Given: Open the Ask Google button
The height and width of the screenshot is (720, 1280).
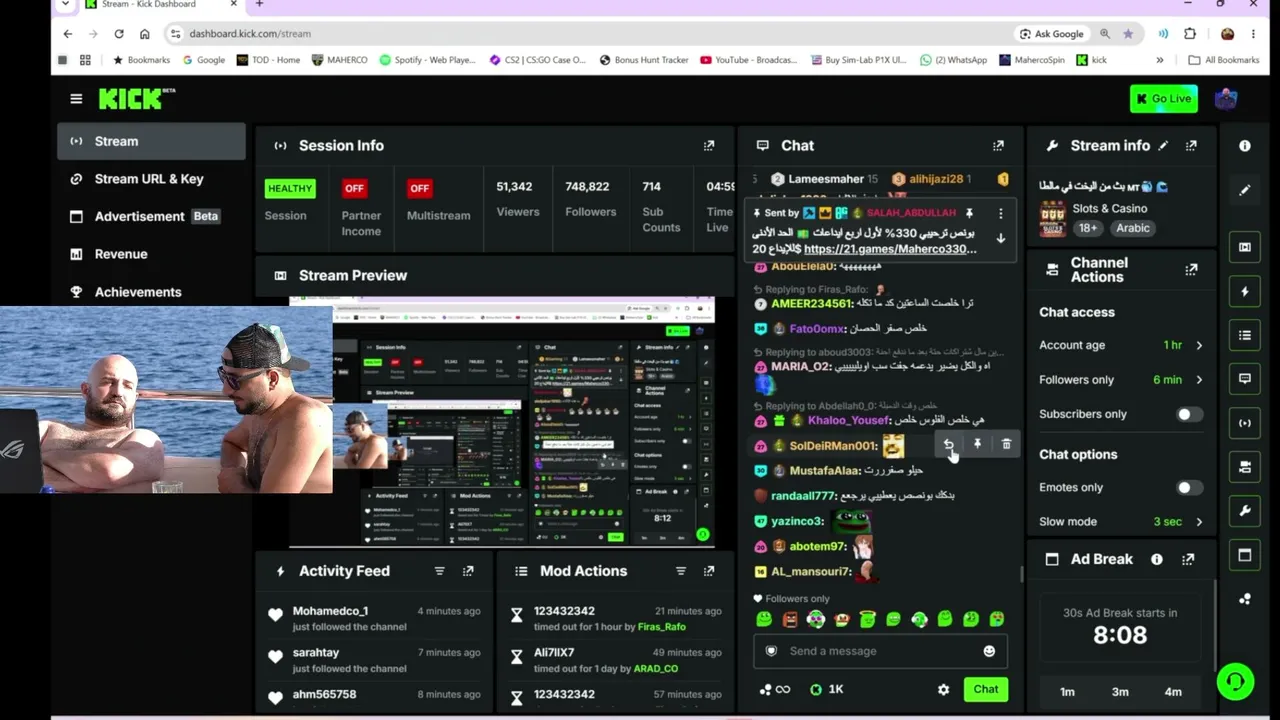Looking at the screenshot, I should click(x=1051, y=34).
